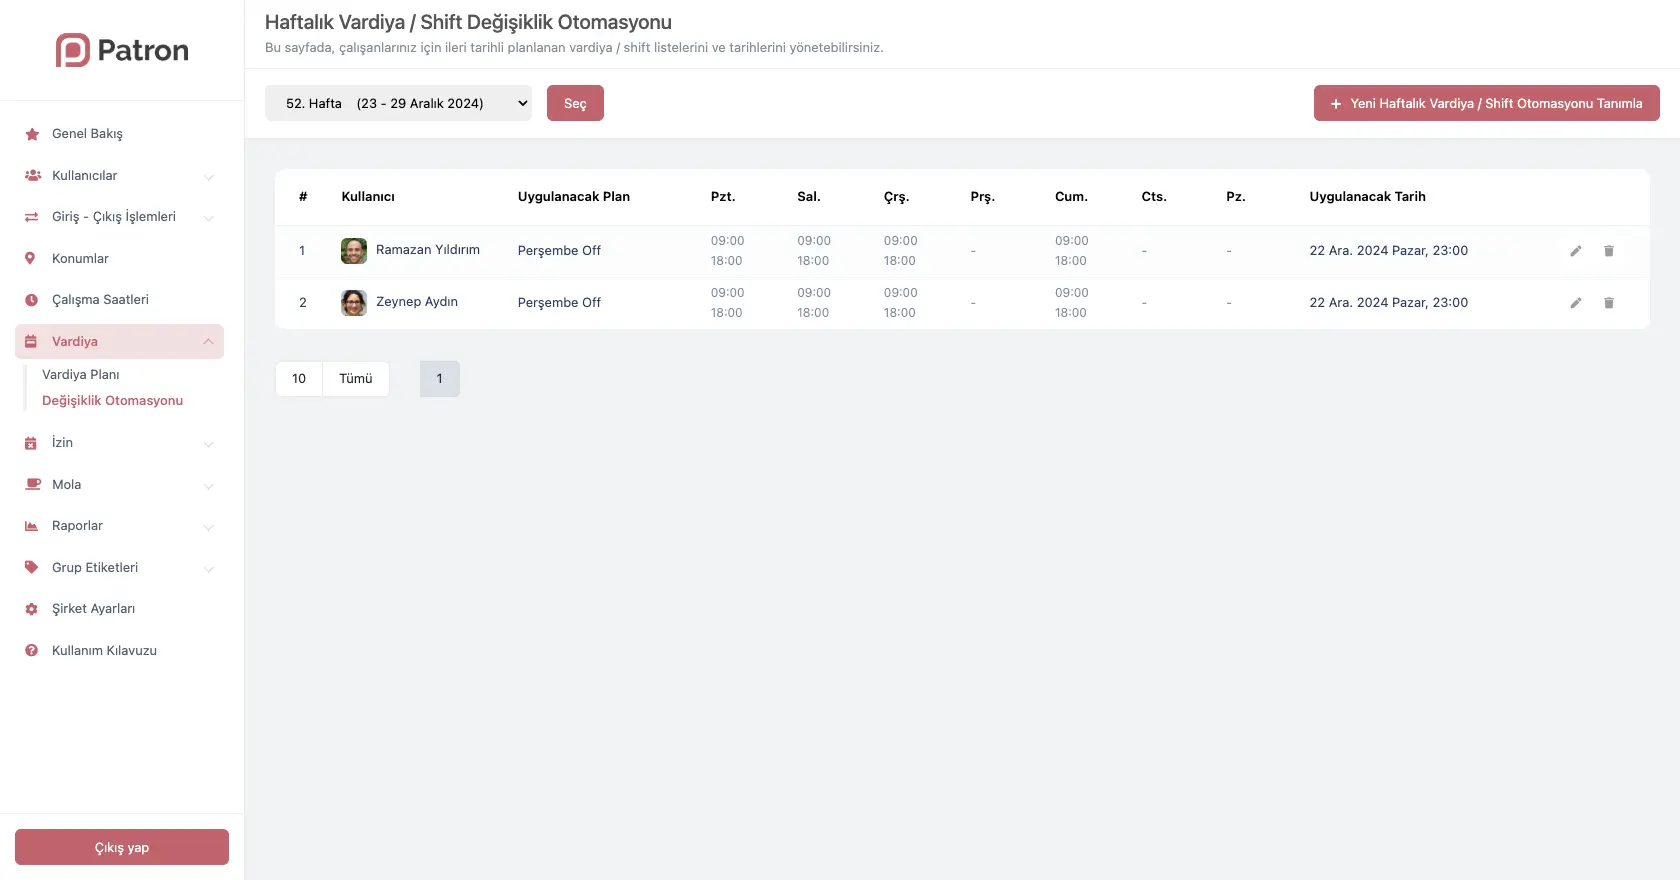
Task: Open the week selection dropdown
Action: pos(398,103)
